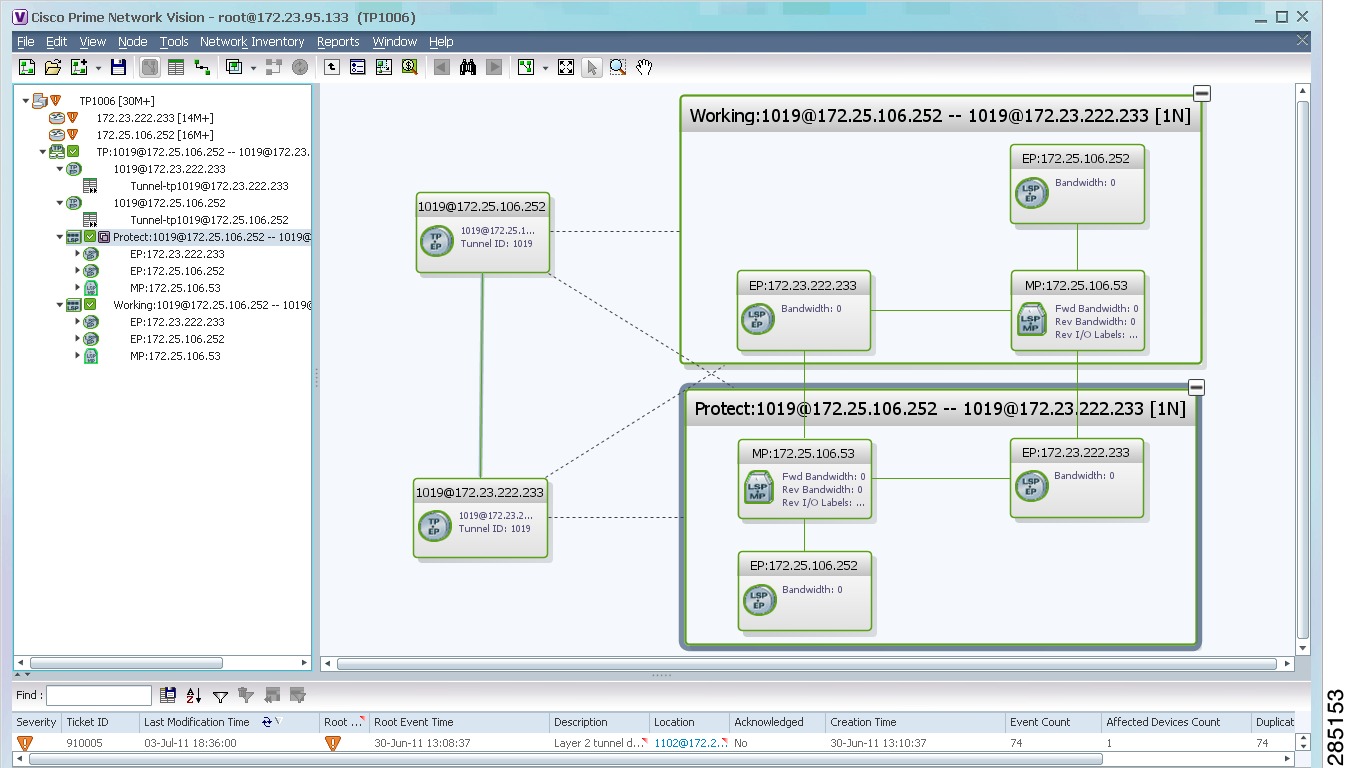Click the 1019@172.25.106.252 TP EP icon

coord(436,240)
